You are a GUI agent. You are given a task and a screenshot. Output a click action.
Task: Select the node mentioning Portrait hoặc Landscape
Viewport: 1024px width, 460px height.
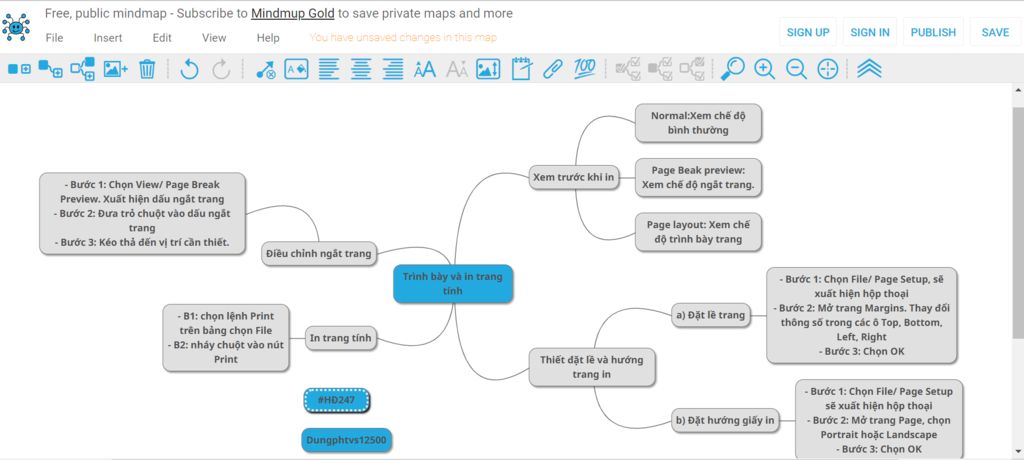[x=879, y=420]
